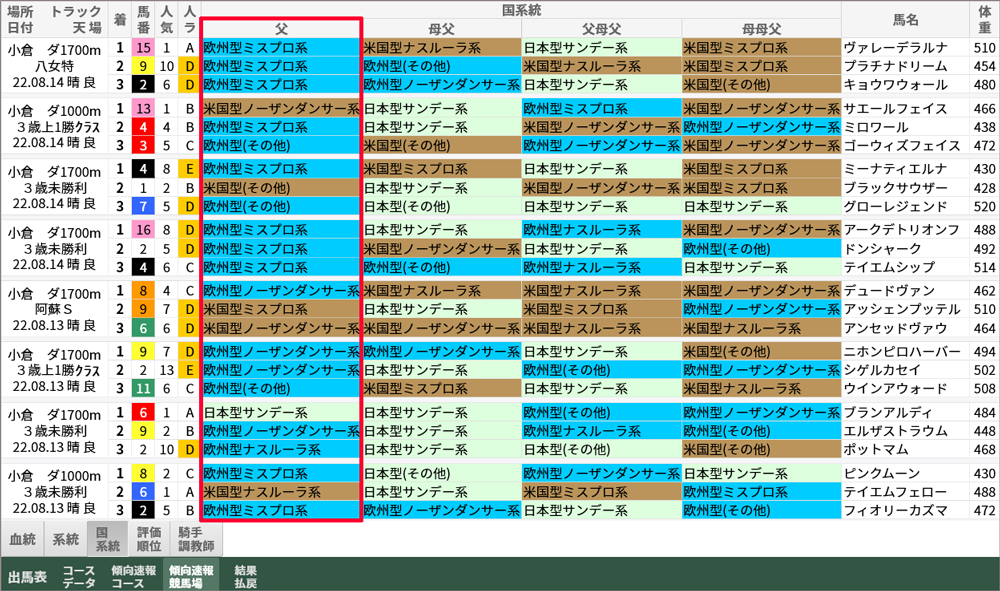
Task: Open 傾向速報コース in bottom navigation
Action: point(133,576)
